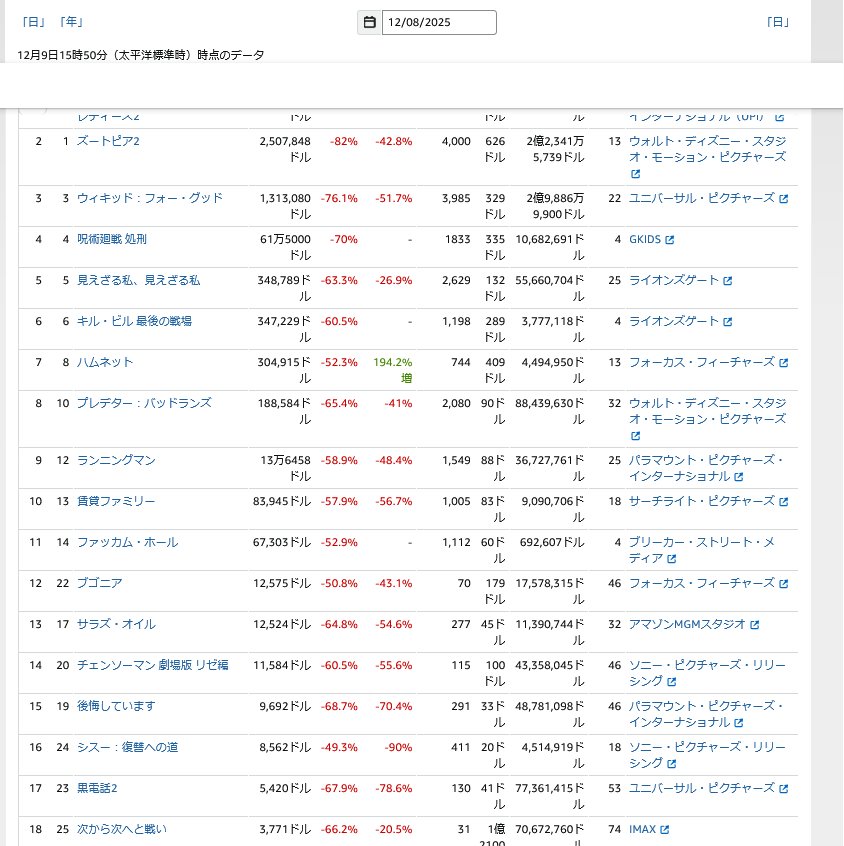Select the ハムネット title link
The height and width of the screenshot is (846, 844).
(x=105, y=362)
